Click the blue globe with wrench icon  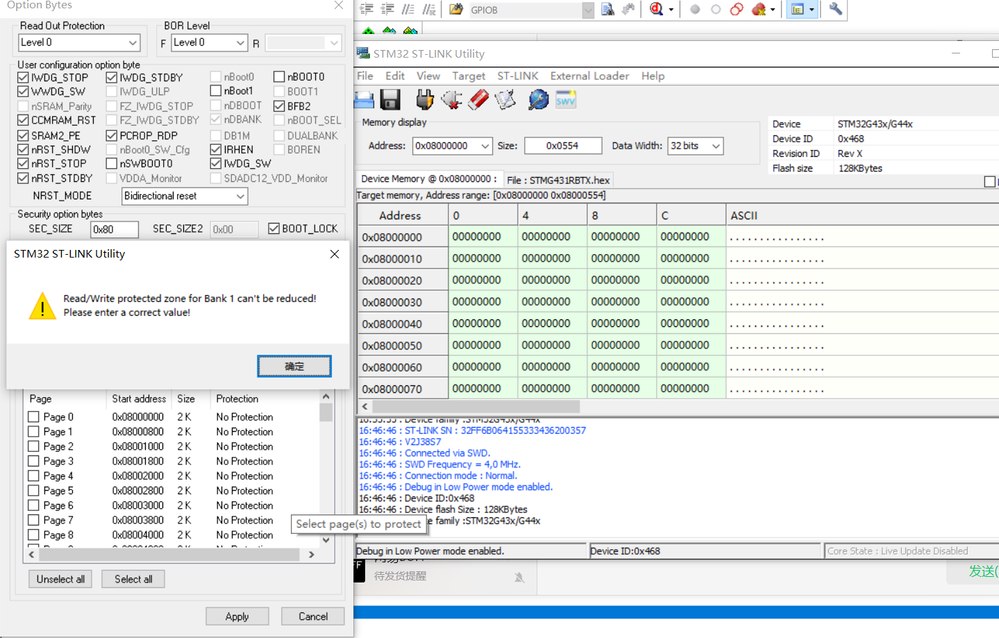(538, 100)
